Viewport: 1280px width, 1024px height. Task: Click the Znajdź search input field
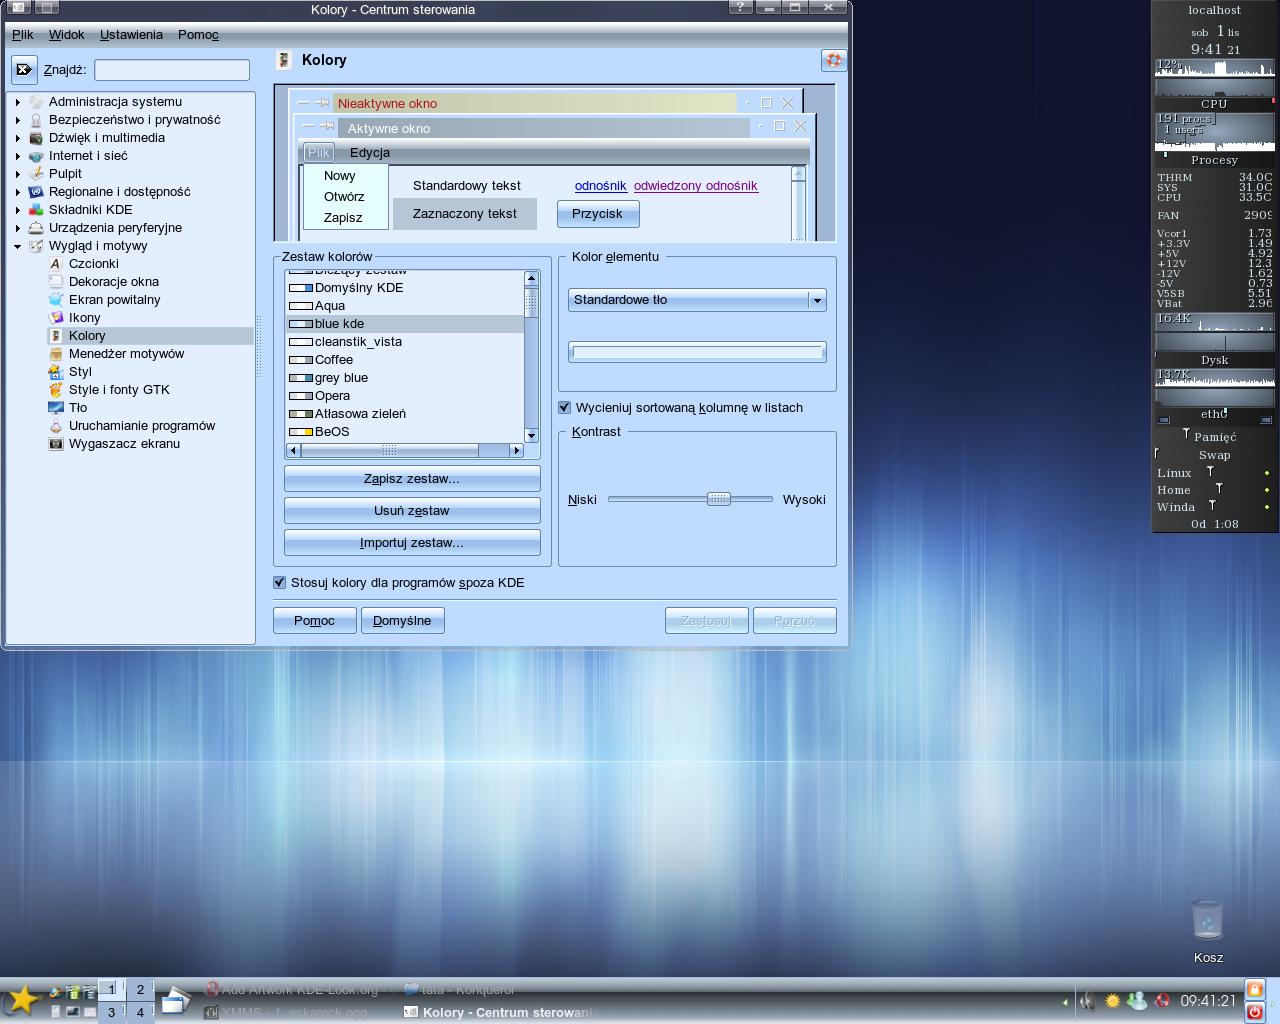click(x=172, y=70)
